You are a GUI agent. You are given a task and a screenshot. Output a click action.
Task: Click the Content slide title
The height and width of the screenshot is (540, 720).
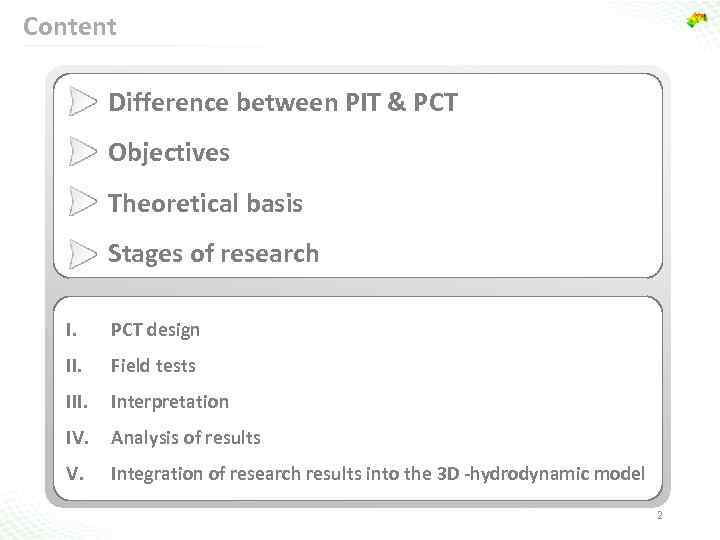click(70, 27)
